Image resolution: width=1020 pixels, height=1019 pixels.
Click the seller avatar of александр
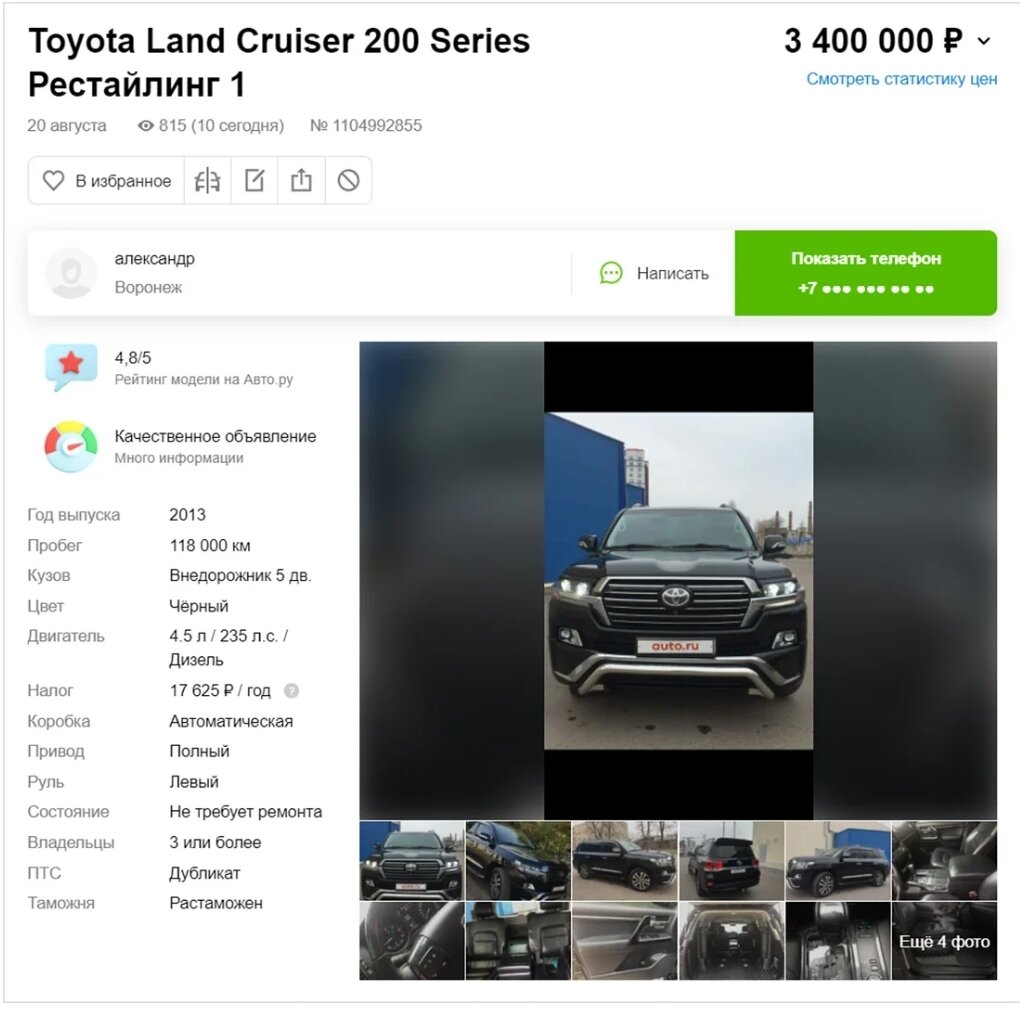[x=71, y=273]
